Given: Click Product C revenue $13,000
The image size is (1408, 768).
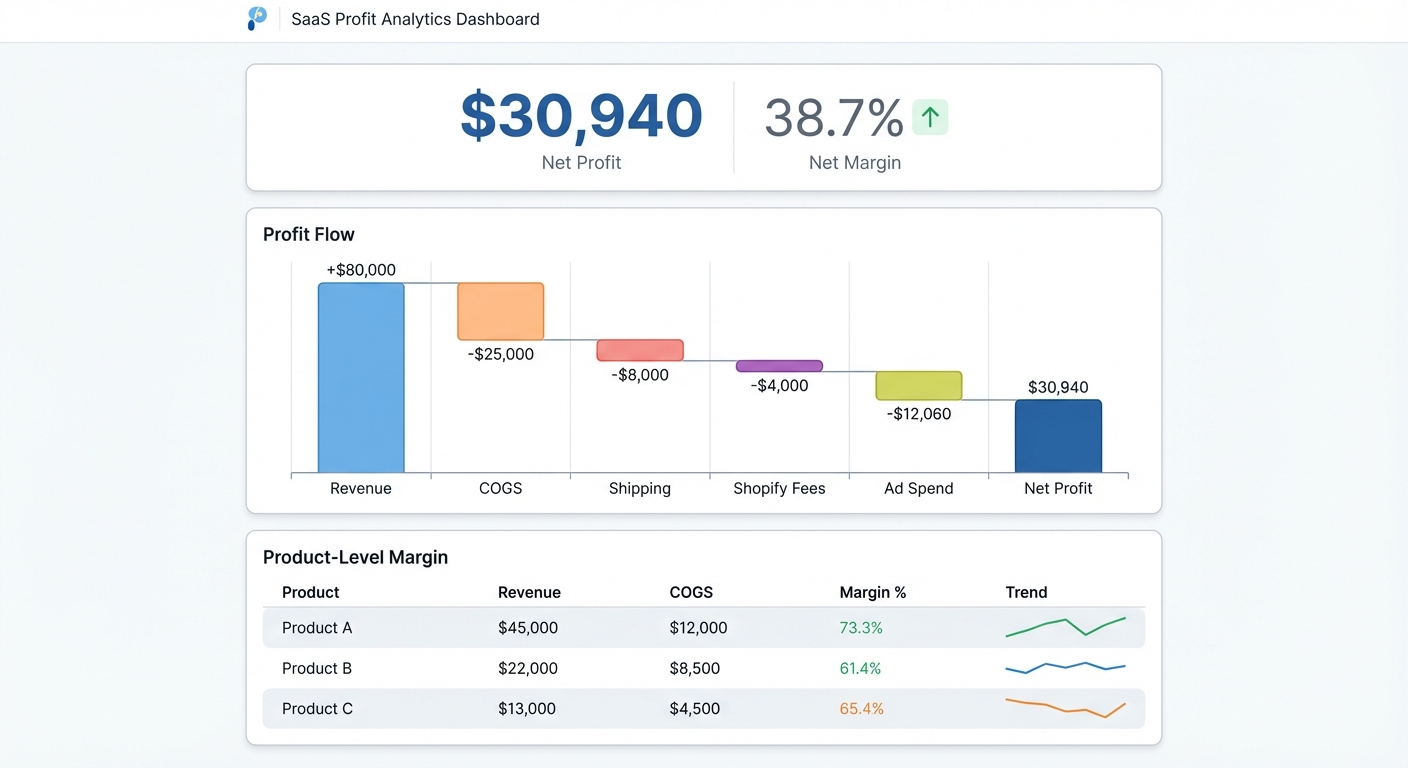Looking at the screenshot, I should (x=527, y=708).
